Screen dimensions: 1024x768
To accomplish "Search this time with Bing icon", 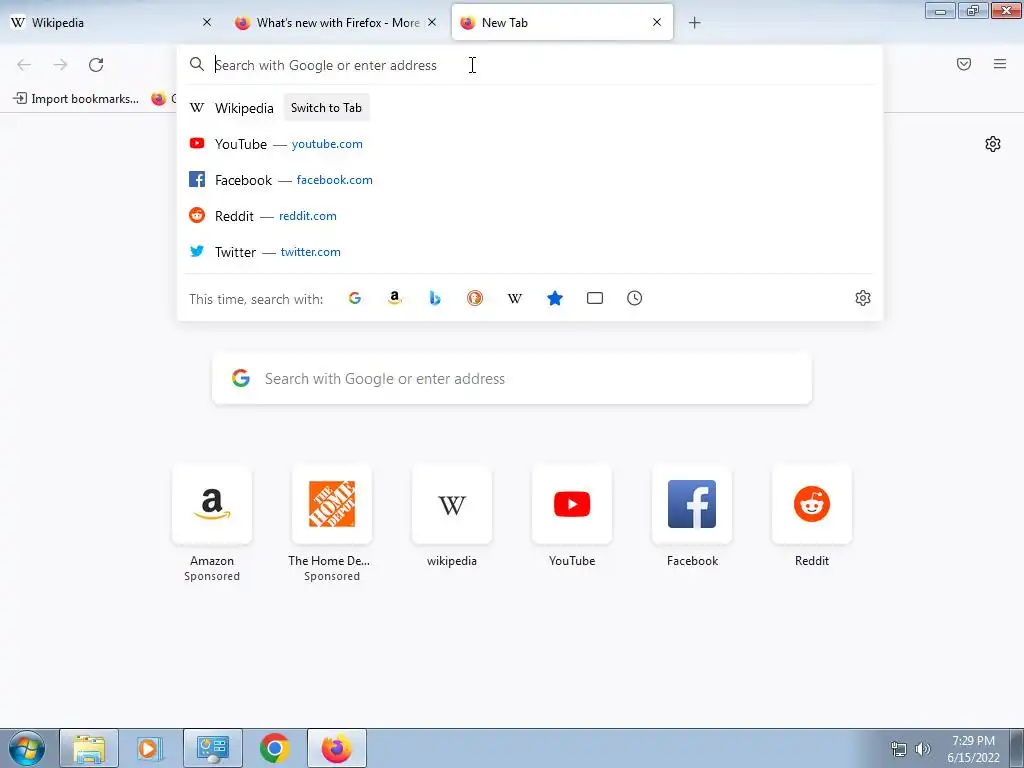I will 435,298.
